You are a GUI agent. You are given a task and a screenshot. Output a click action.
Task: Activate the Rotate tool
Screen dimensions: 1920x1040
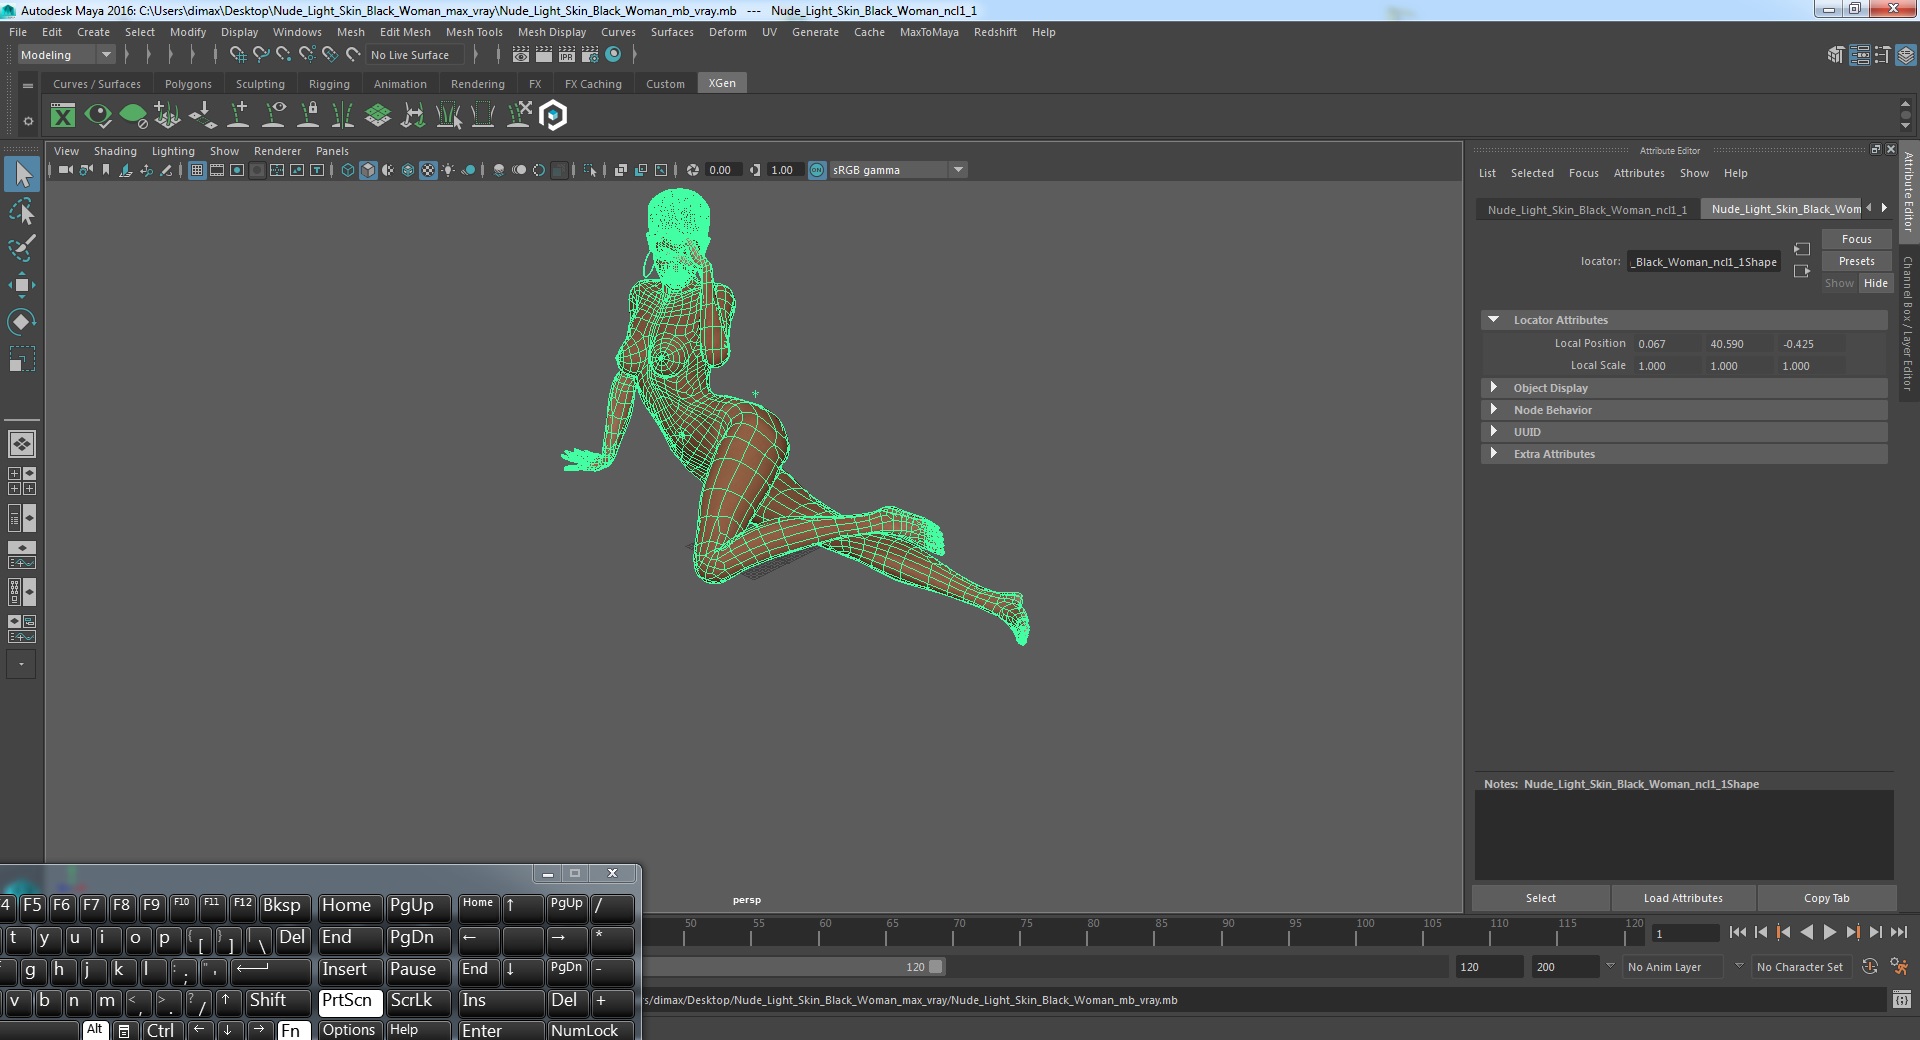coord(22,322)
